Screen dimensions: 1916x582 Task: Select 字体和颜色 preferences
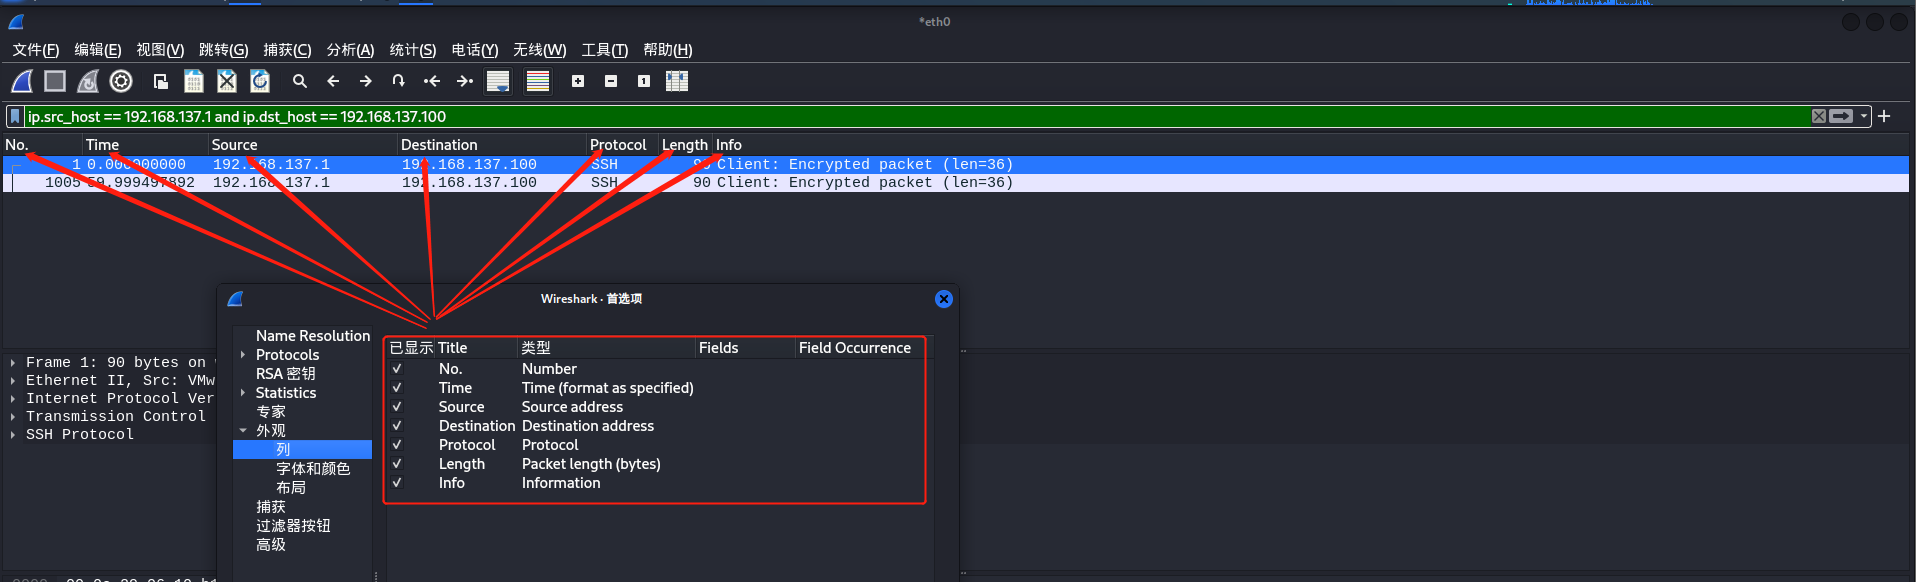click(313, 469)
